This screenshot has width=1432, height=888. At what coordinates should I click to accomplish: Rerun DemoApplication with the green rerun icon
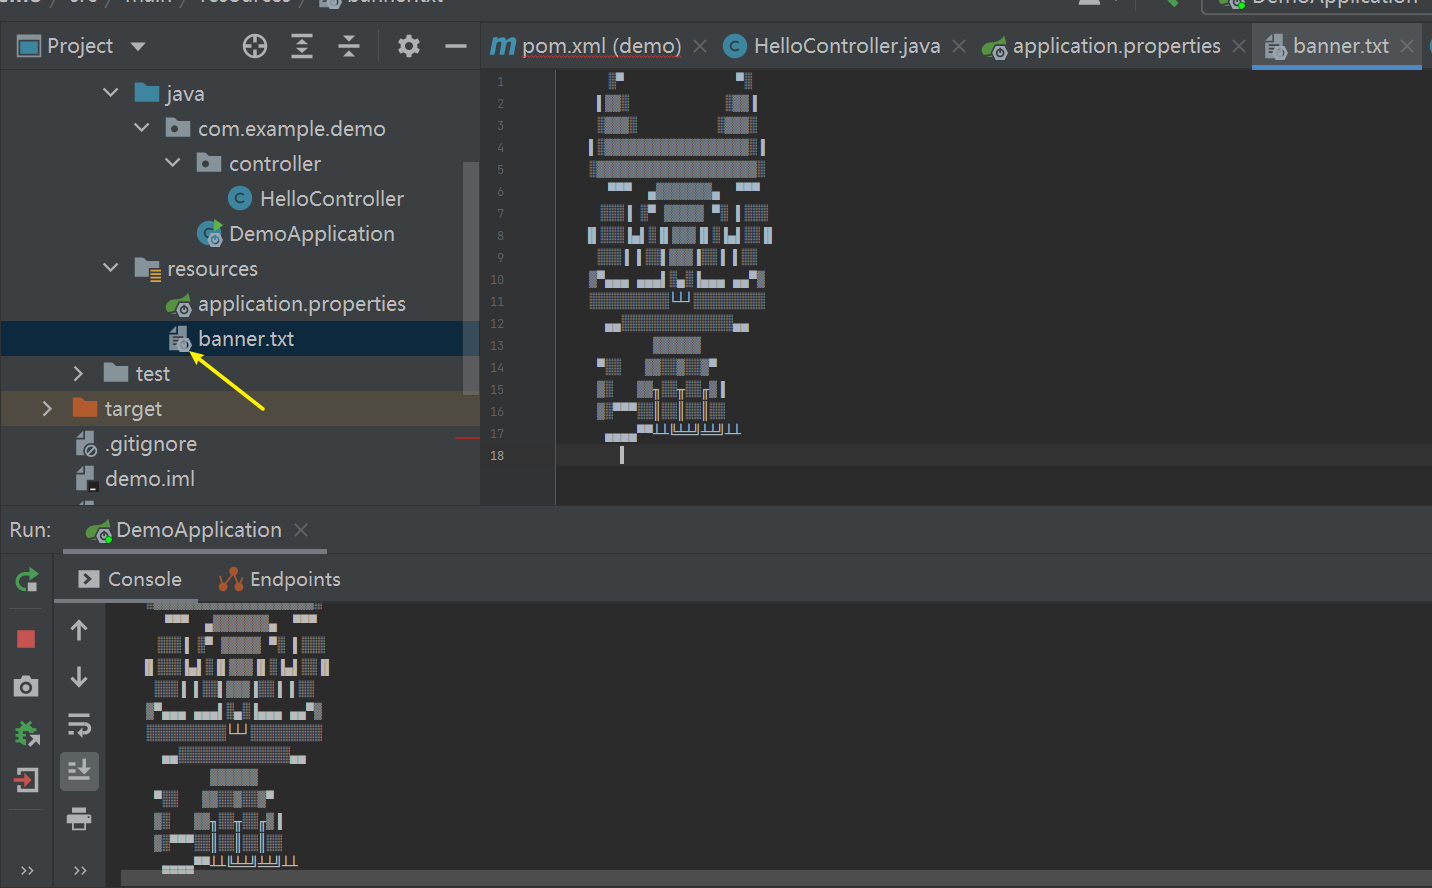(27, 580)
